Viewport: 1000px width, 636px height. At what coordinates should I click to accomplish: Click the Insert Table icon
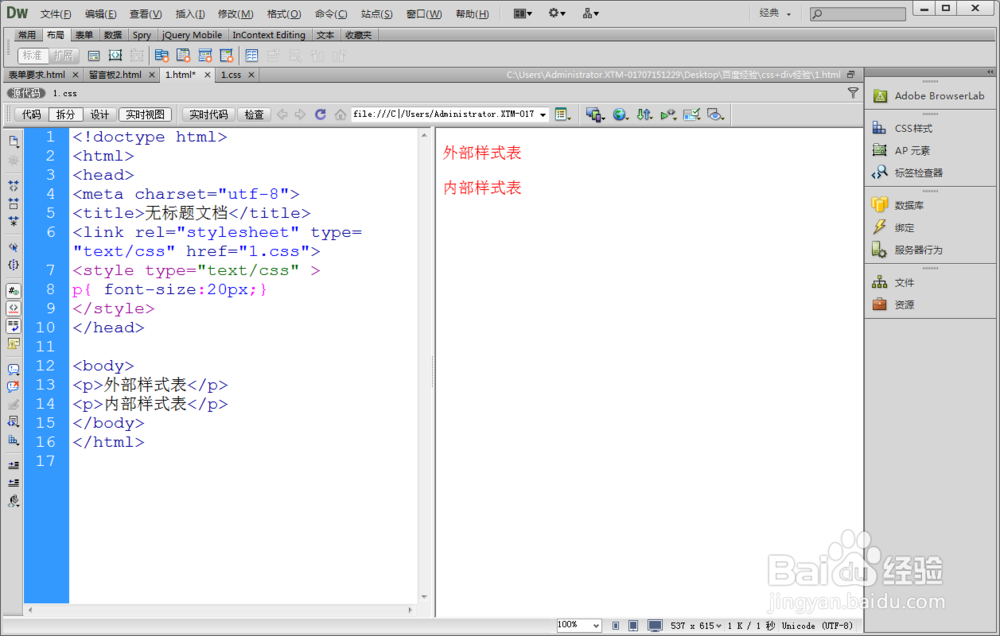[251, 55]
